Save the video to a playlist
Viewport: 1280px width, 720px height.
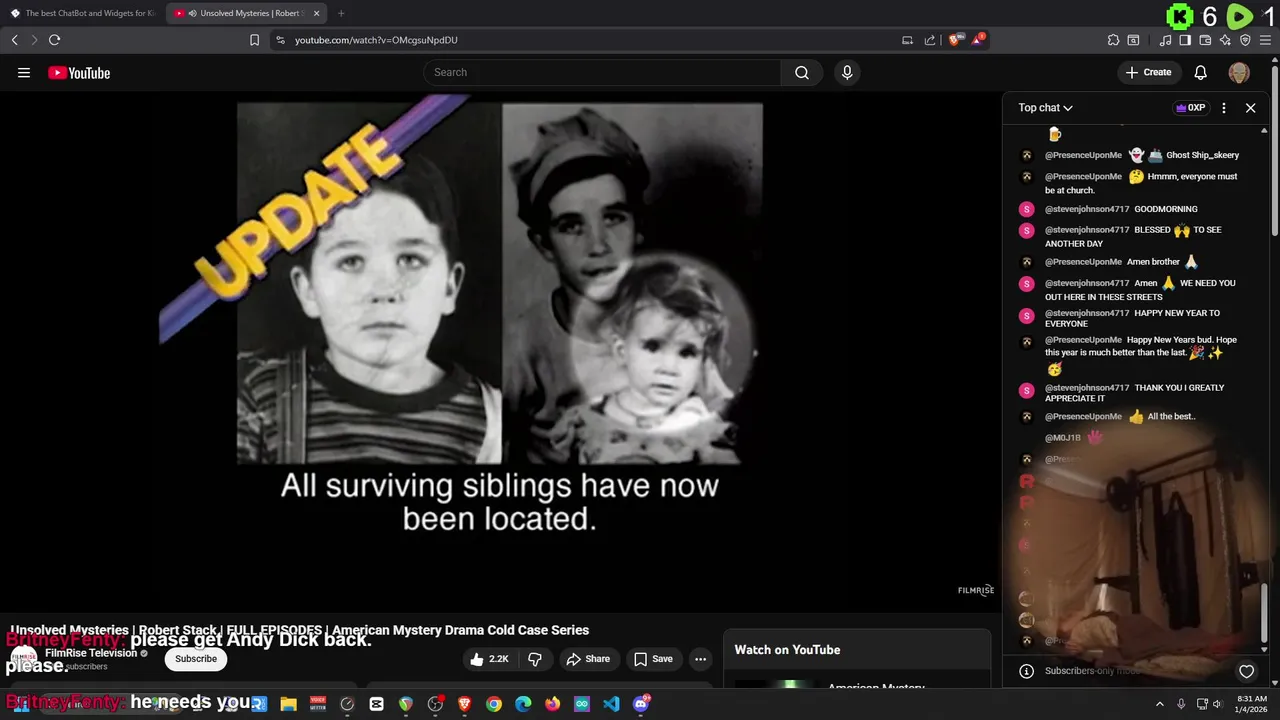[653, 659]
